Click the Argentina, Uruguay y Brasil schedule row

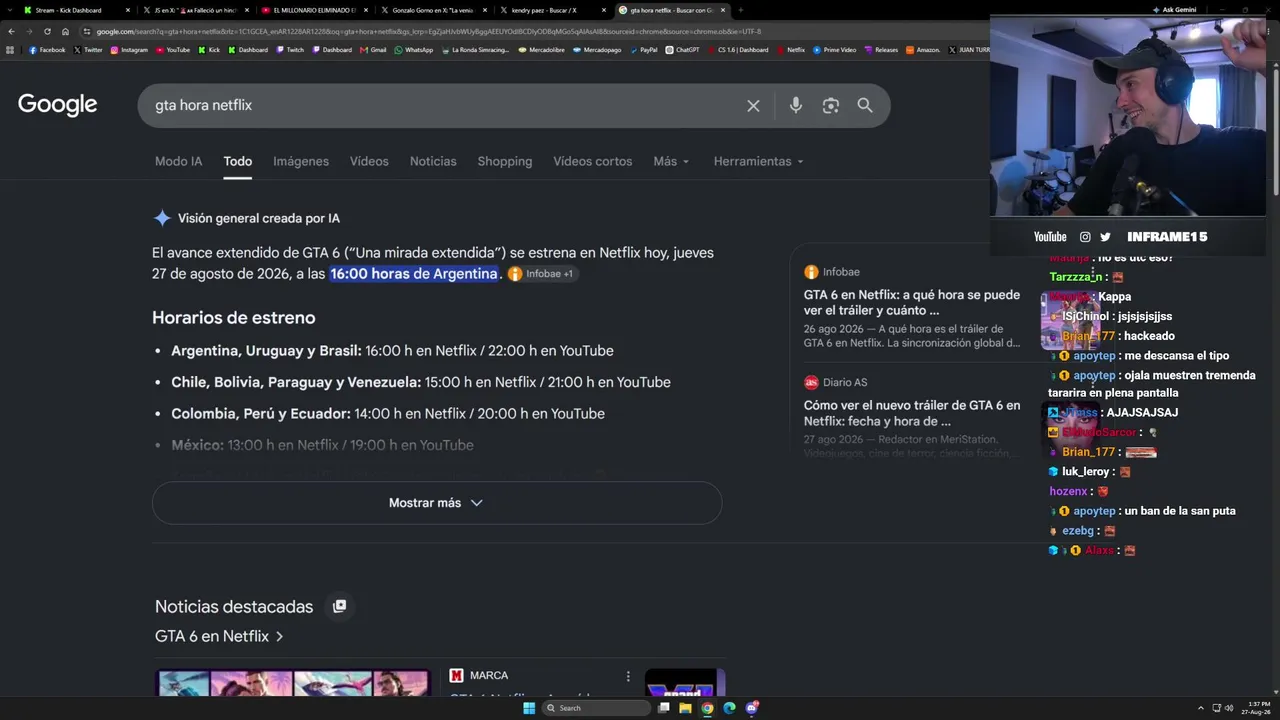tap(392, 351)
